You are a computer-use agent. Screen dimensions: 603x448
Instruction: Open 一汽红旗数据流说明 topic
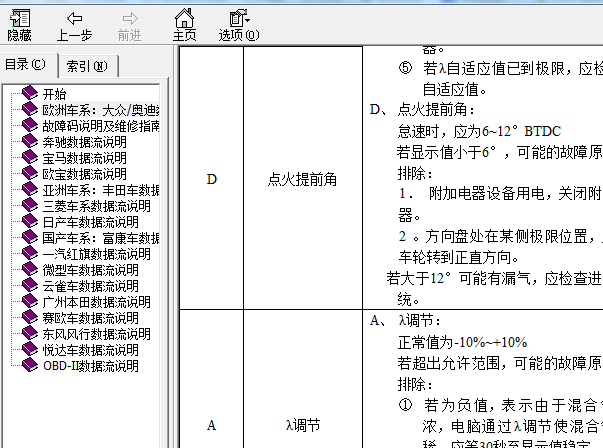[x=96, y=254]
